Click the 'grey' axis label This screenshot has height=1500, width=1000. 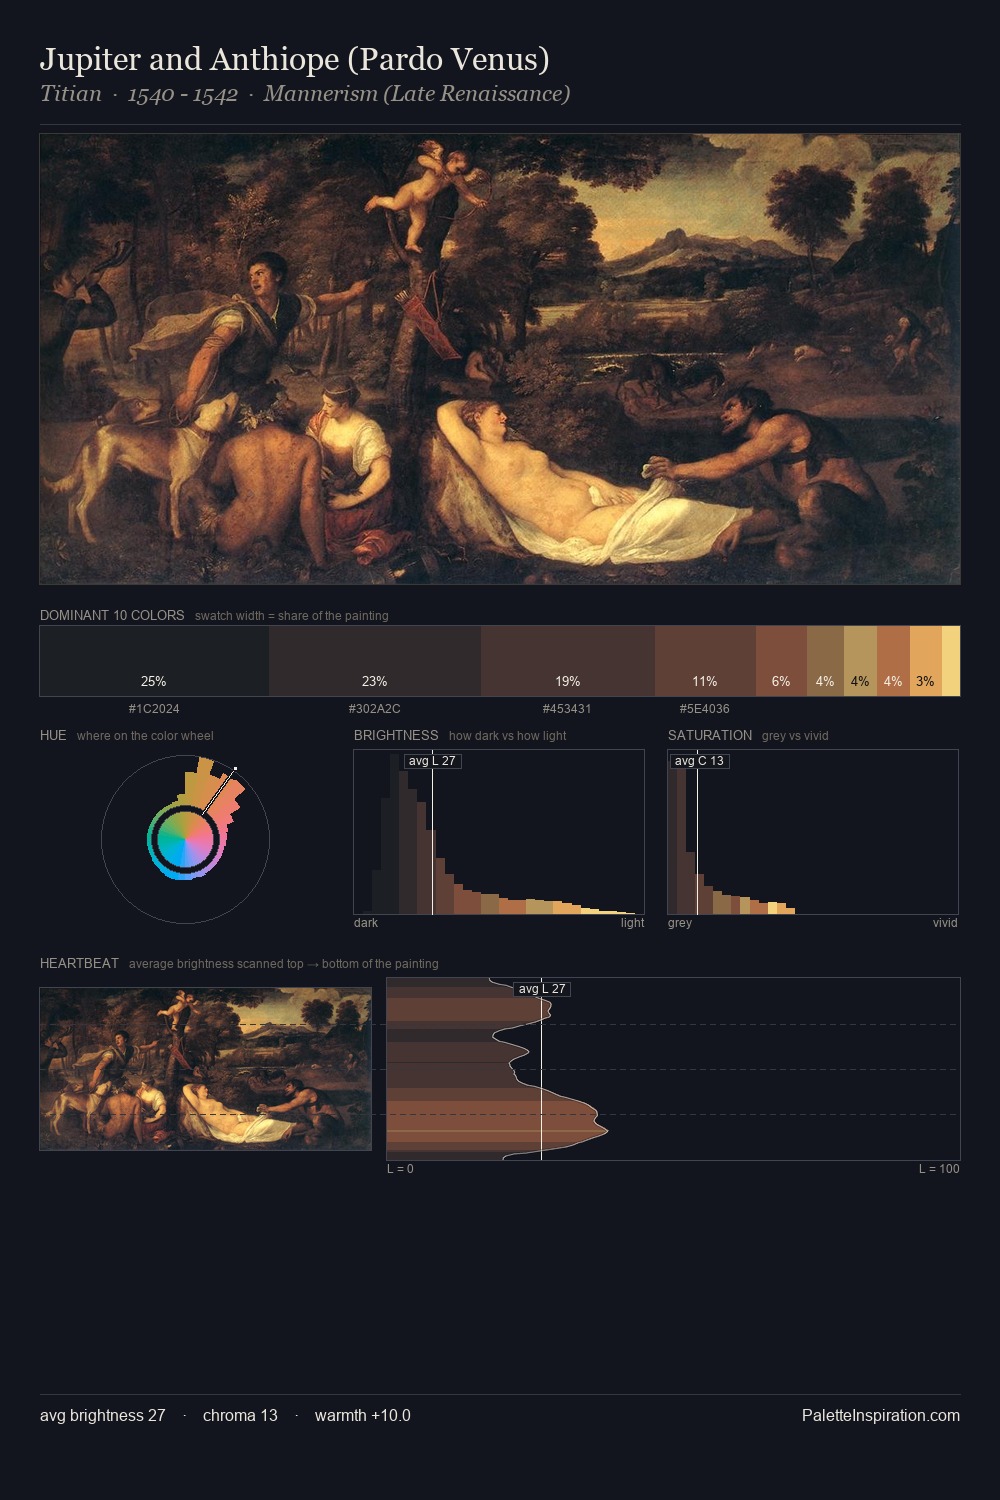tap(680, 923)
